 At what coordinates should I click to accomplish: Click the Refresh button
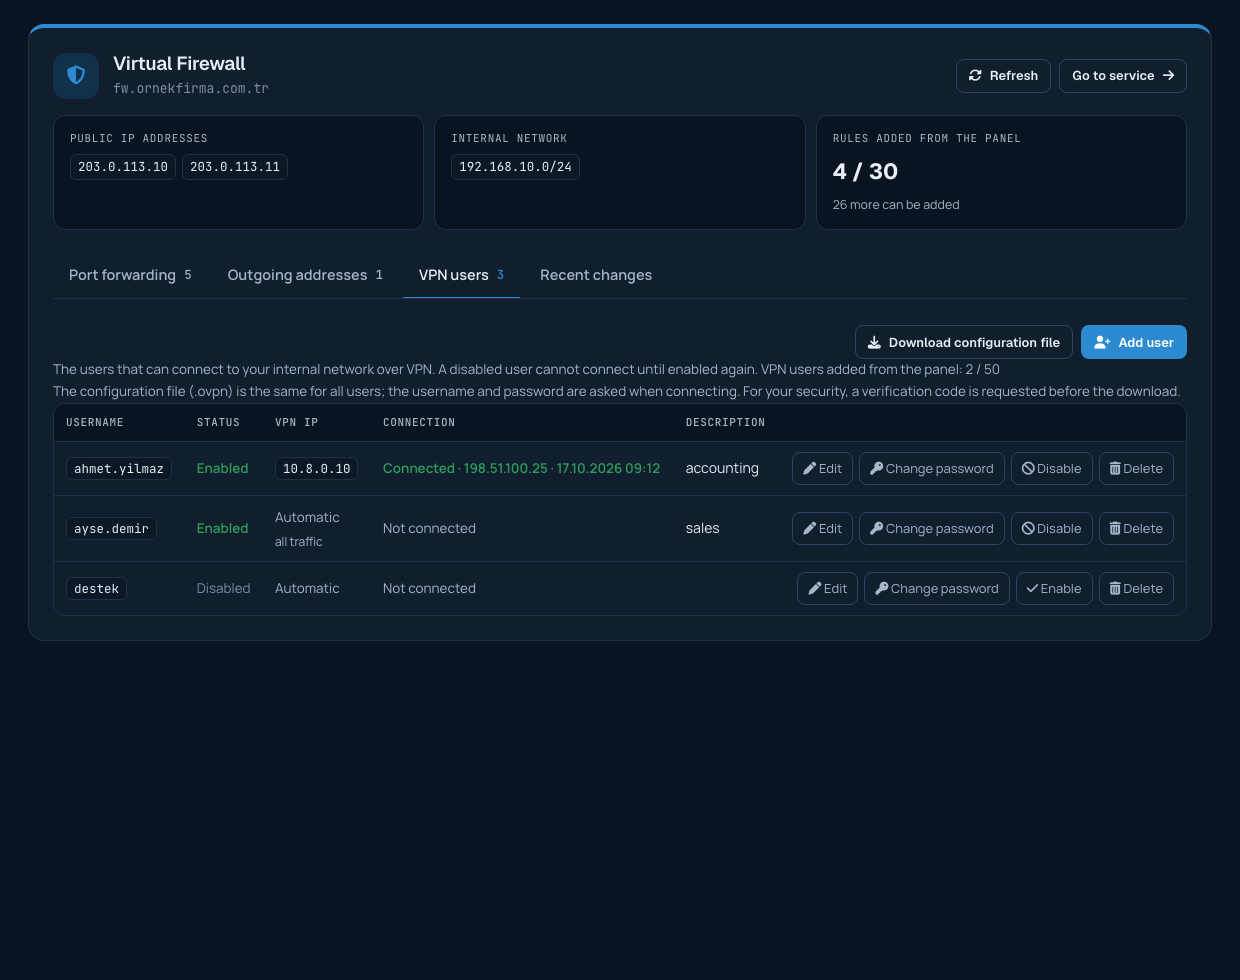pos(1003,76)
